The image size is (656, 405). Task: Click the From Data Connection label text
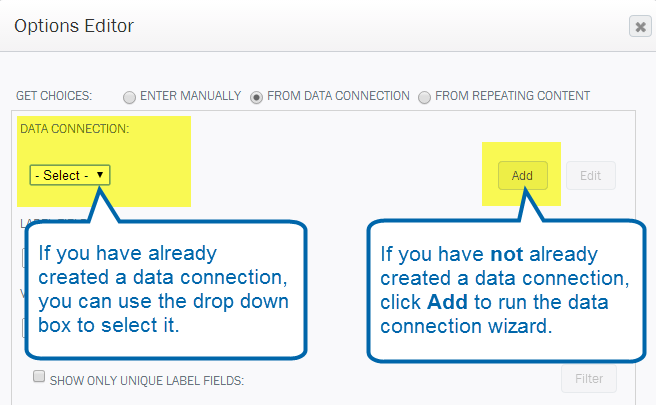coord(338,96)
